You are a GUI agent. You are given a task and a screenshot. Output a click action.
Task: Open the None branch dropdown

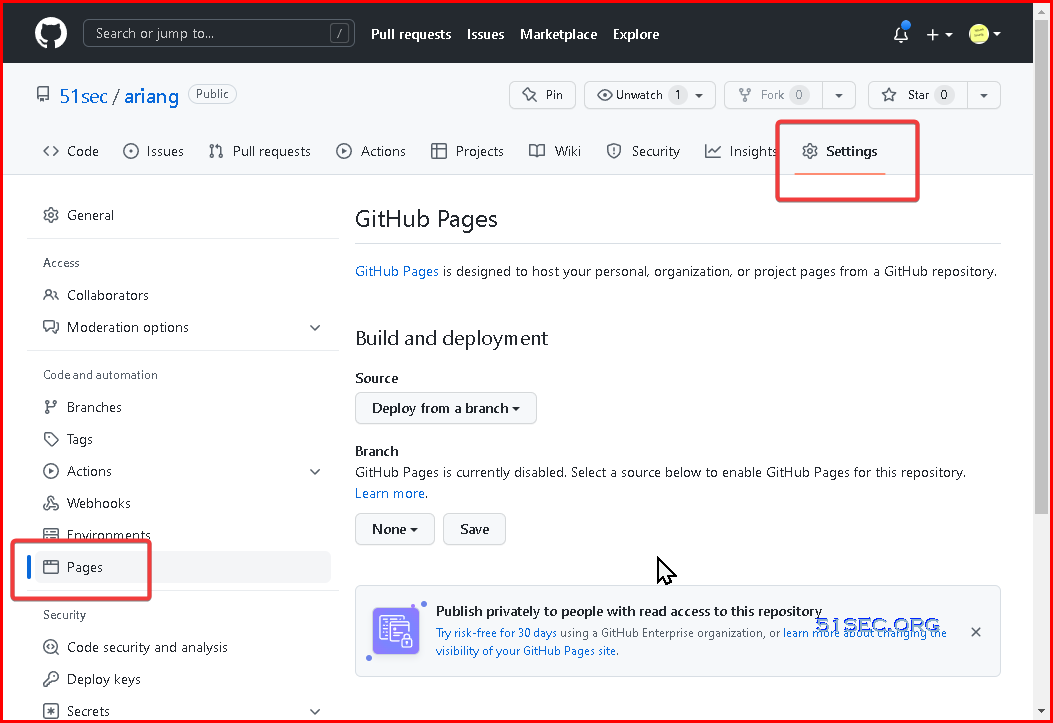(x=395, y=529)
